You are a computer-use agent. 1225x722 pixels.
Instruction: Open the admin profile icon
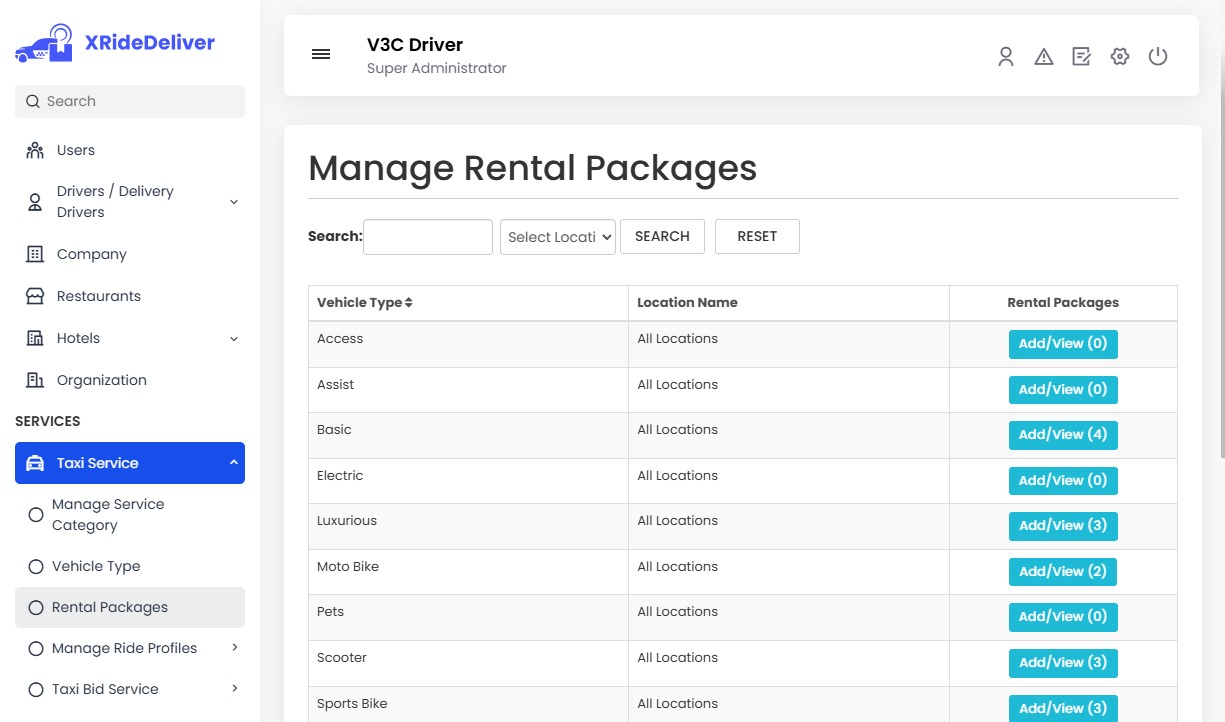(x=1005, y=57)
